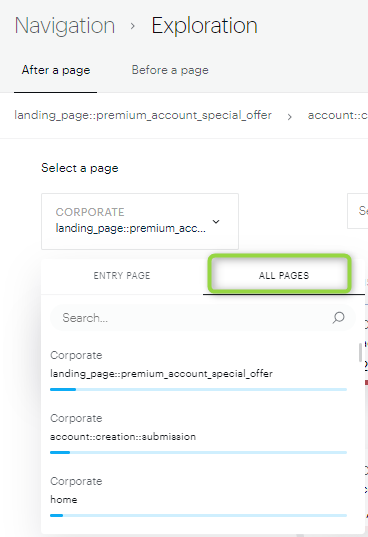Click the path arrow after landing_page::premium_account_special_offer
The width and height of the screenshot is (368, 537).
tap(290, 117)
